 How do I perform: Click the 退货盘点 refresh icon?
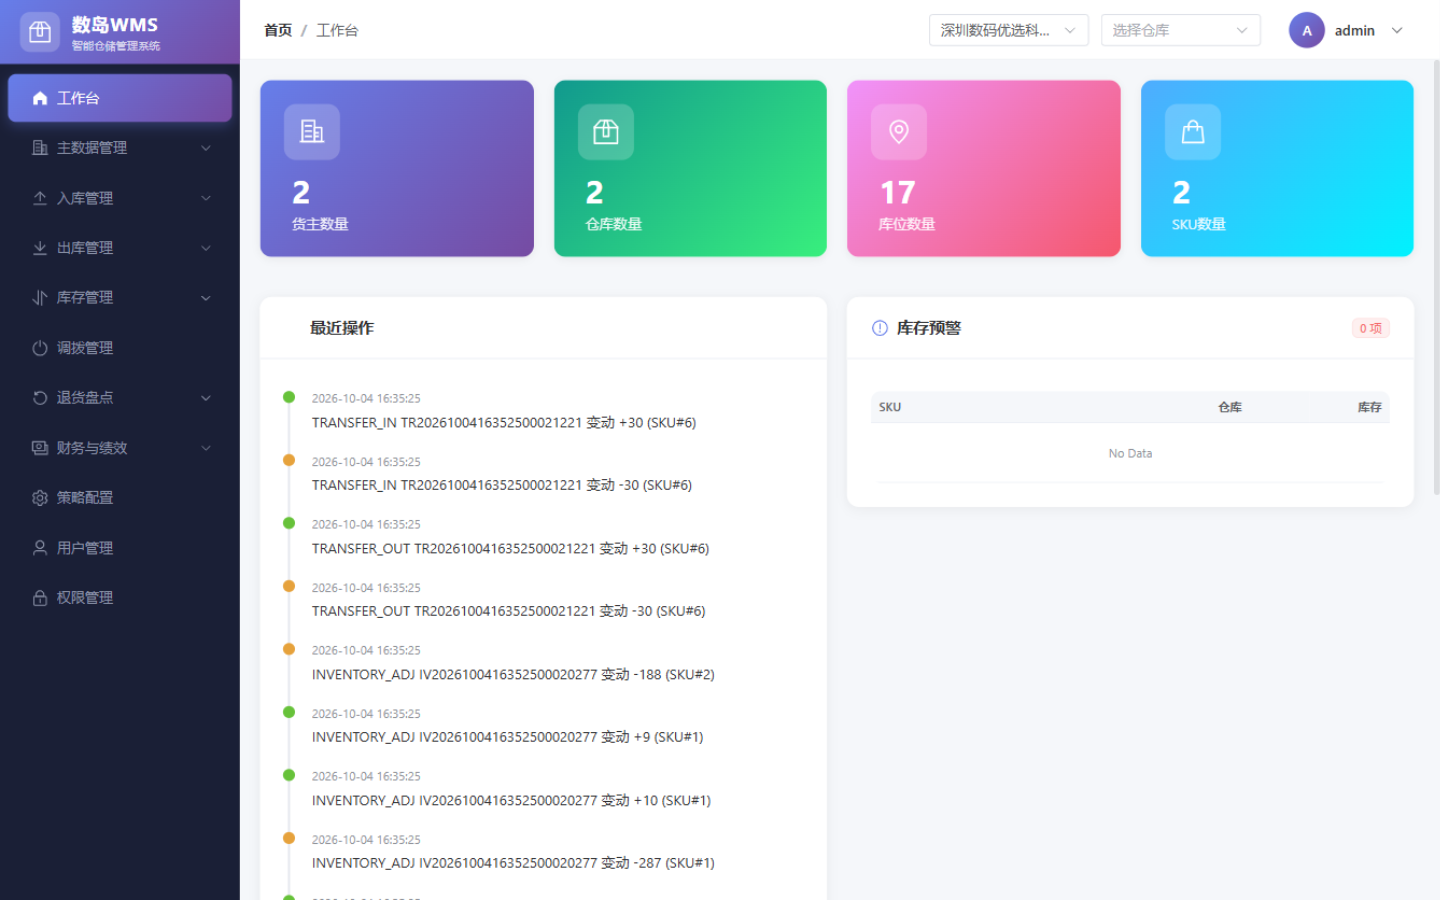tap(40, 398)
